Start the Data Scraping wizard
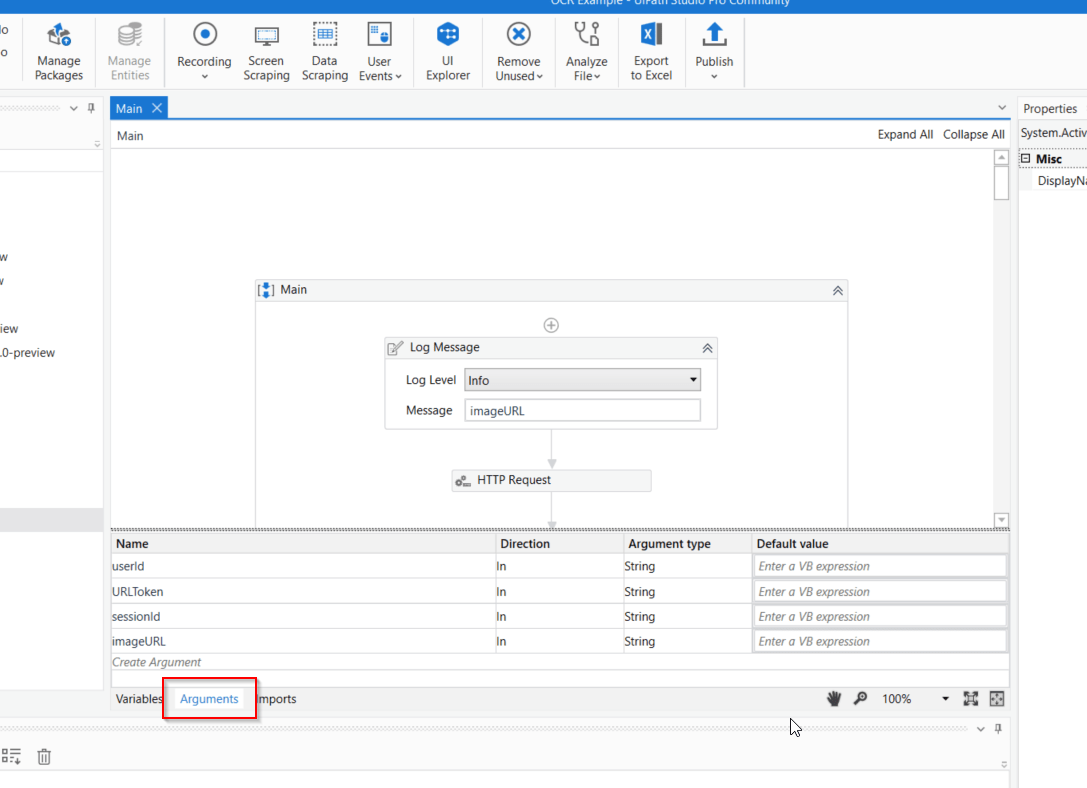 (x=324, y=50)
